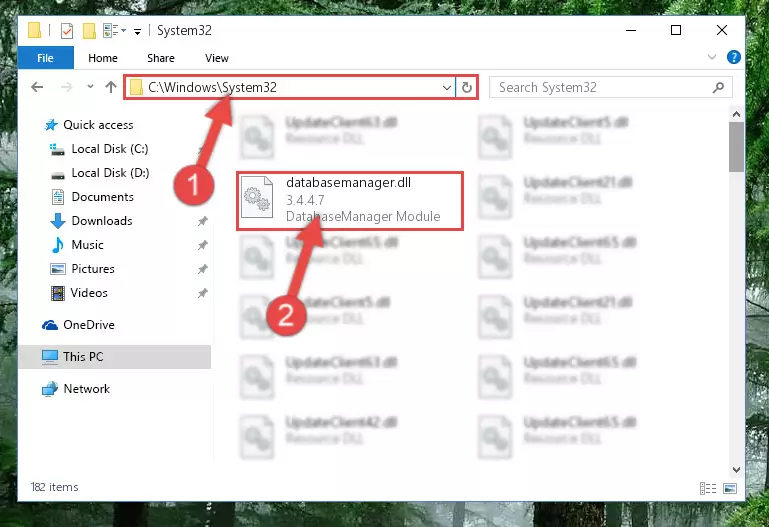769x527 pixels.
Task: Maximize the System32 window
Action: tap(676, 30)
